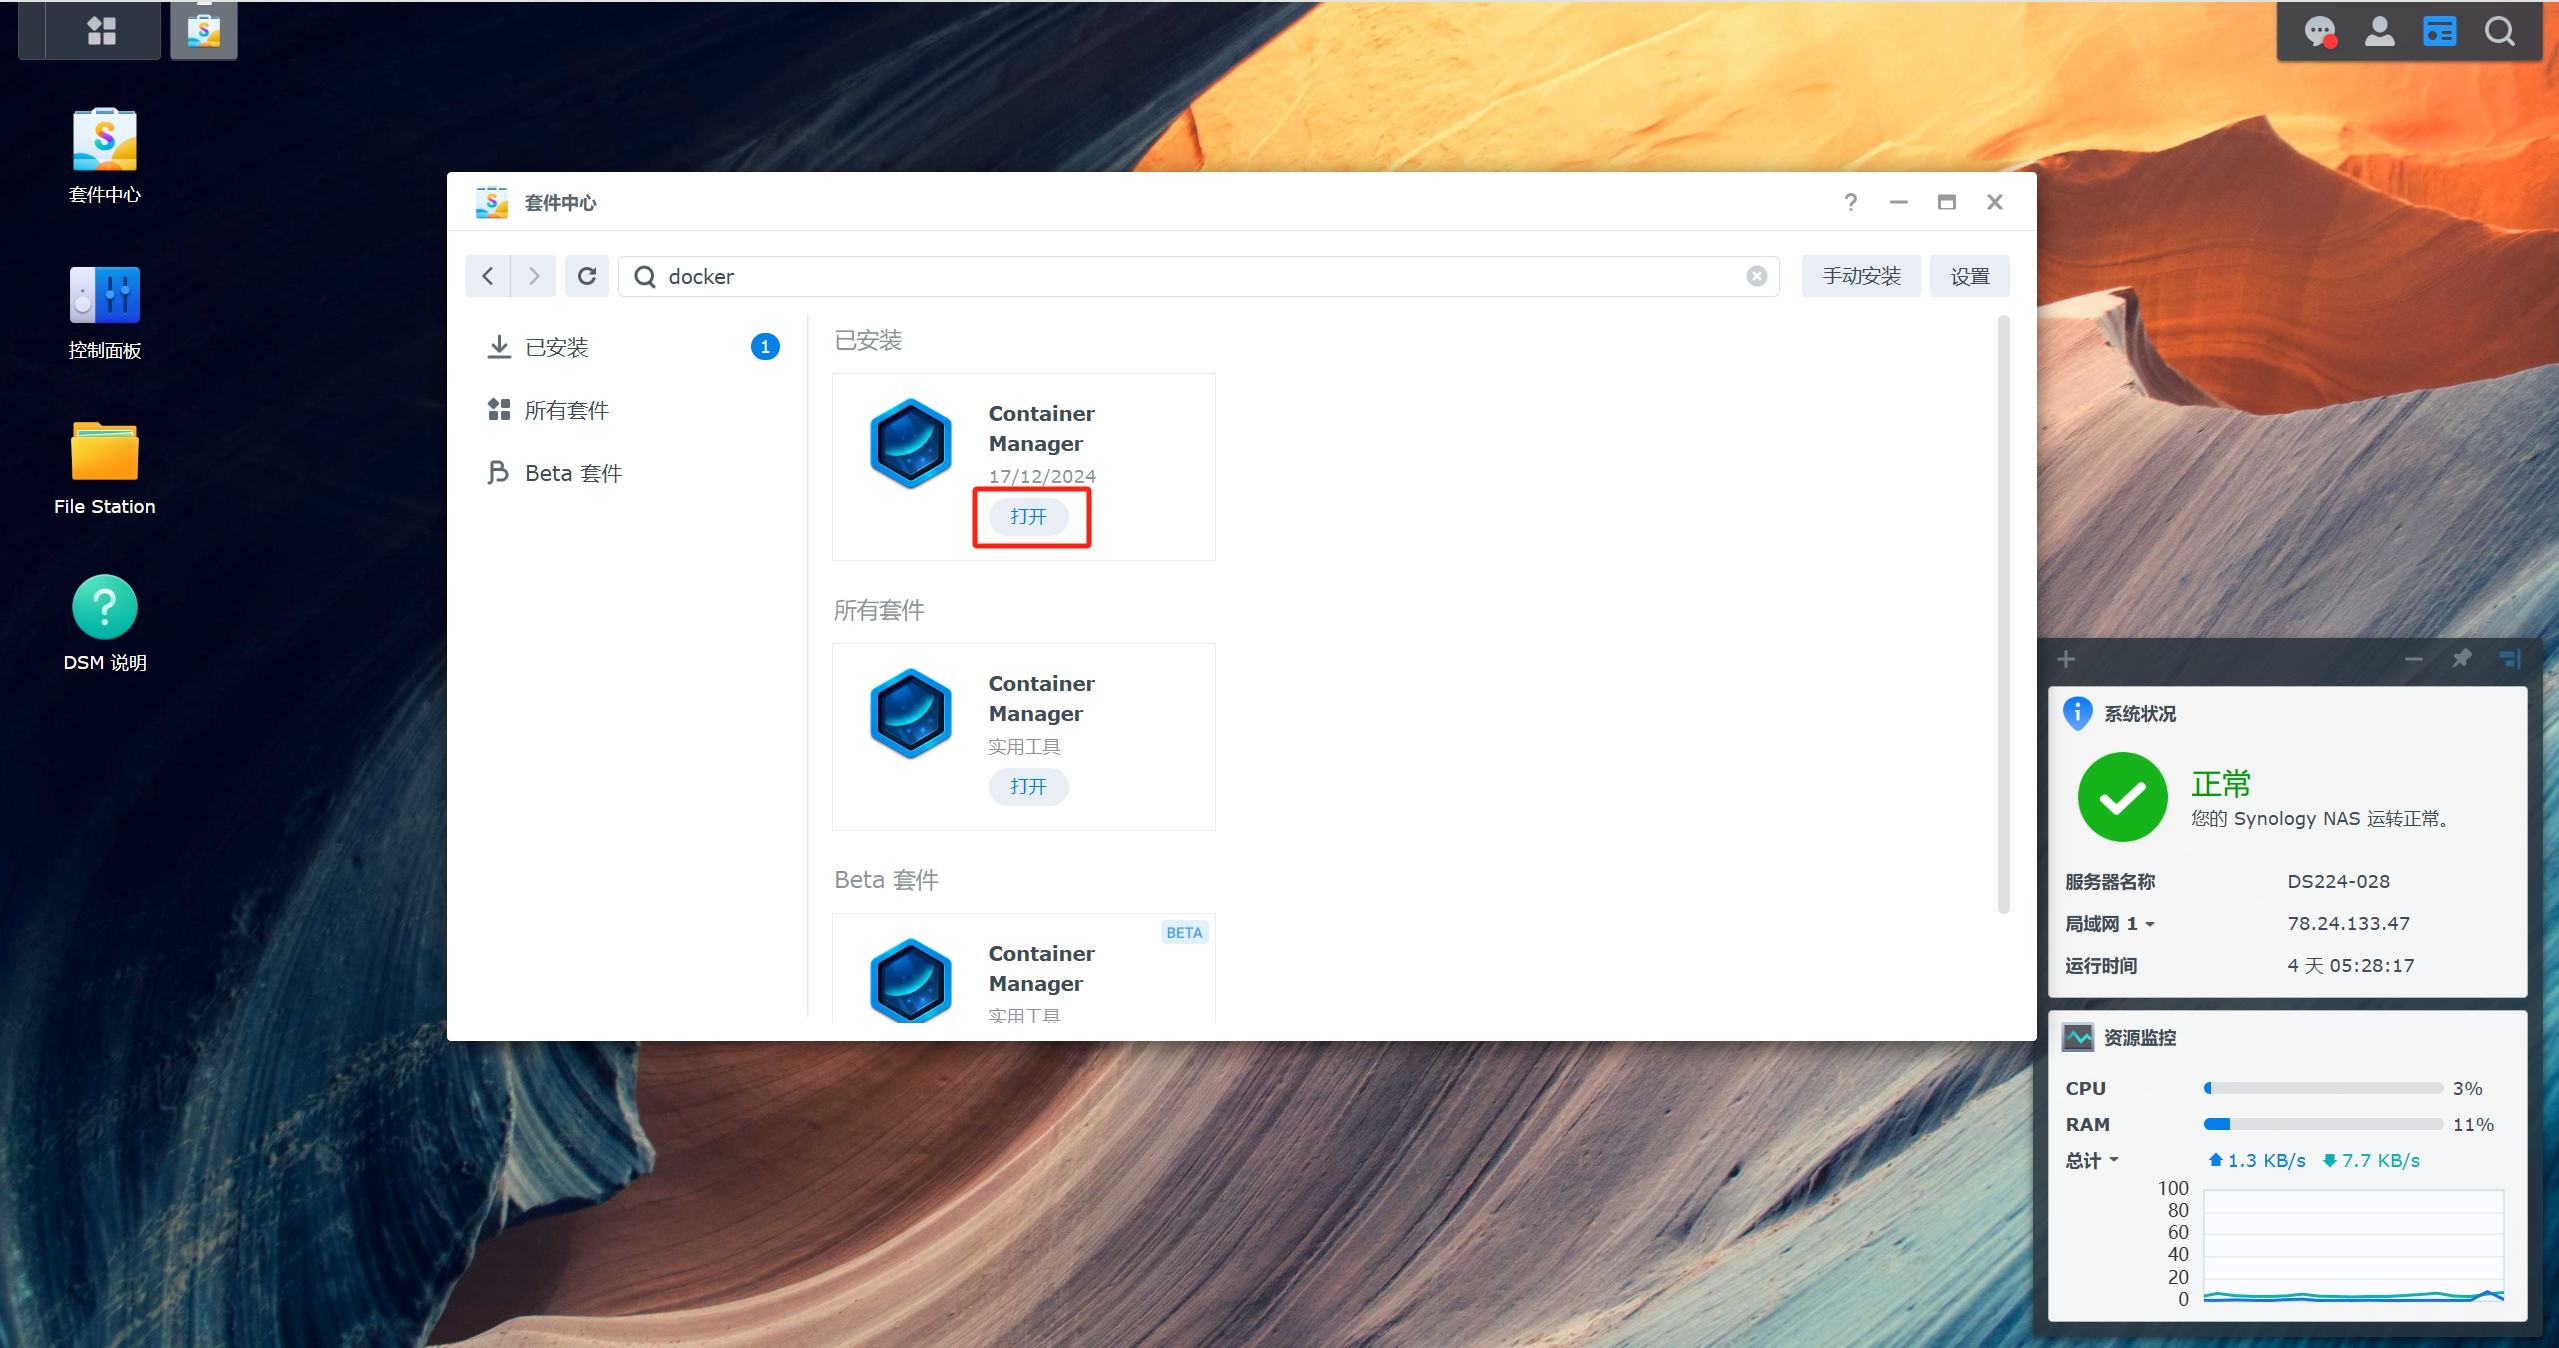Click the Beta Container Manager icon

(911, 981)
